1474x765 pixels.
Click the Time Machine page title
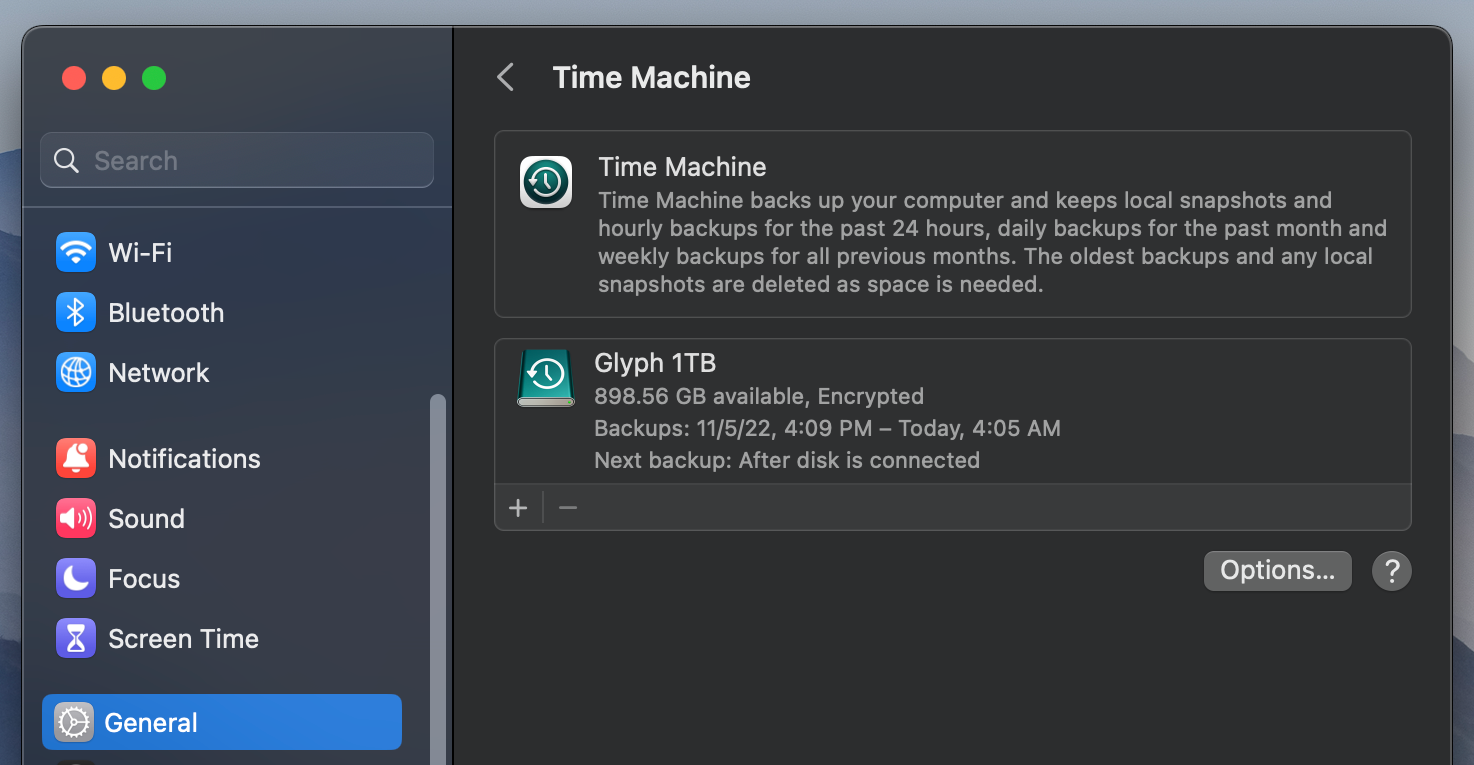(x=652, y=78)
